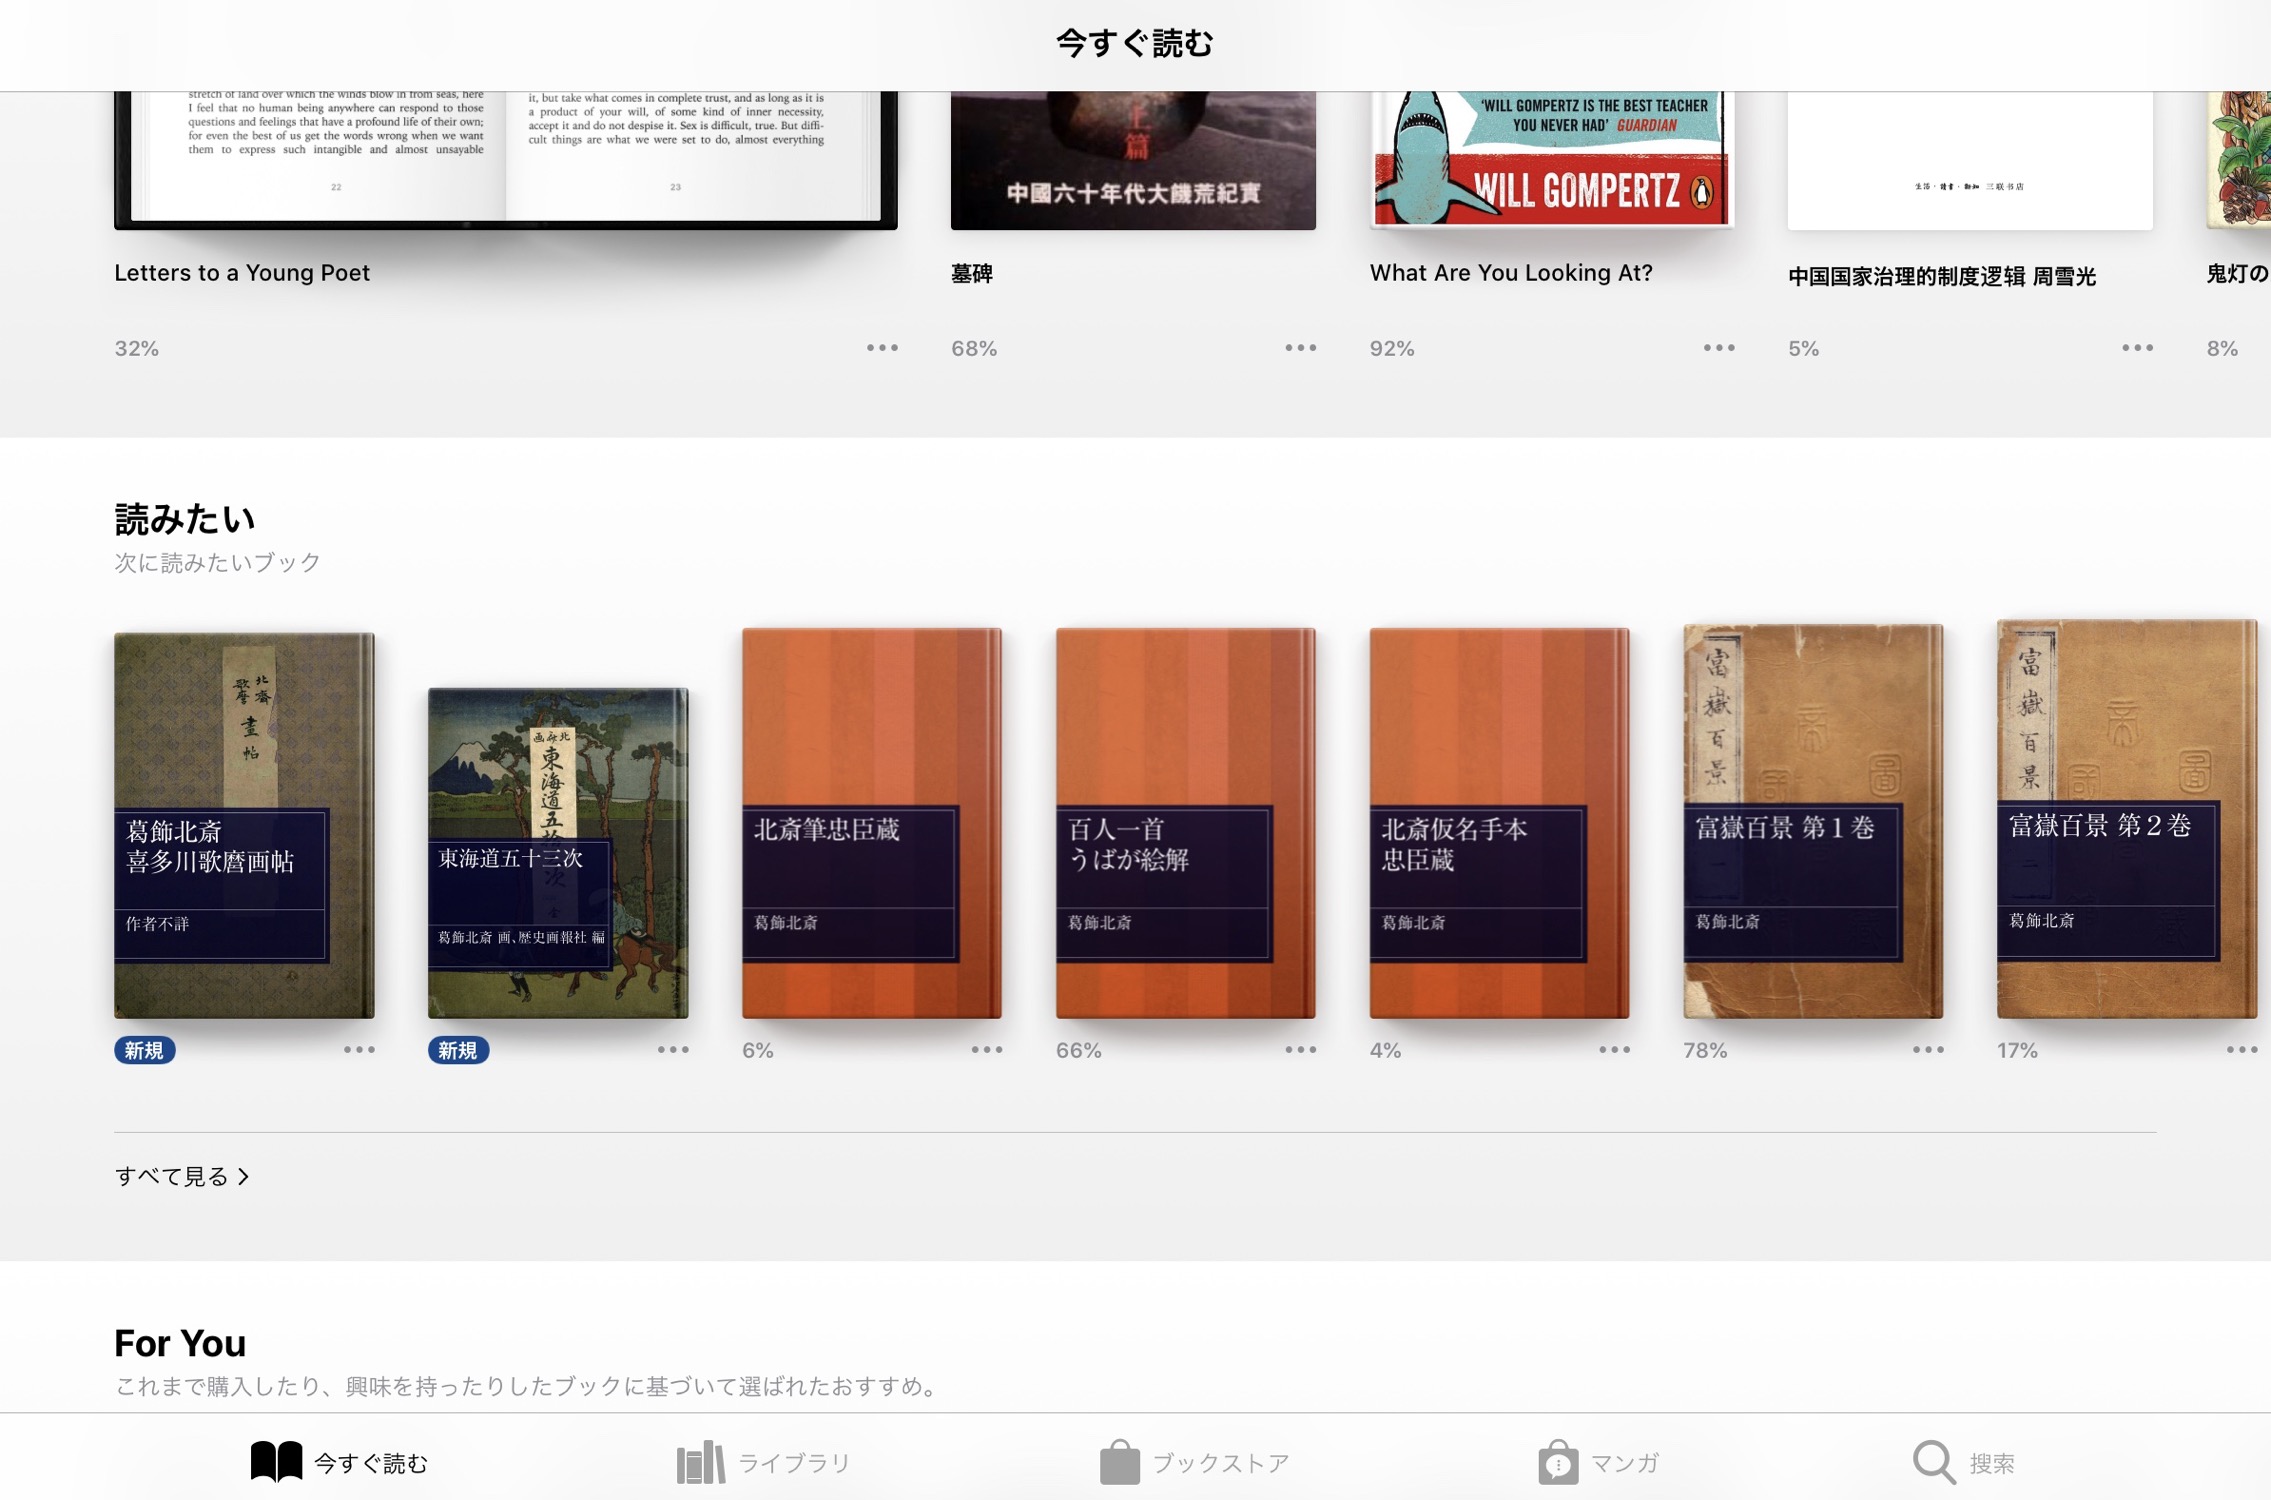Open the 北斎仮名手本忠臣蔵 book cover
This screenshot has height=1500, width=2271.
point(1498,822)
